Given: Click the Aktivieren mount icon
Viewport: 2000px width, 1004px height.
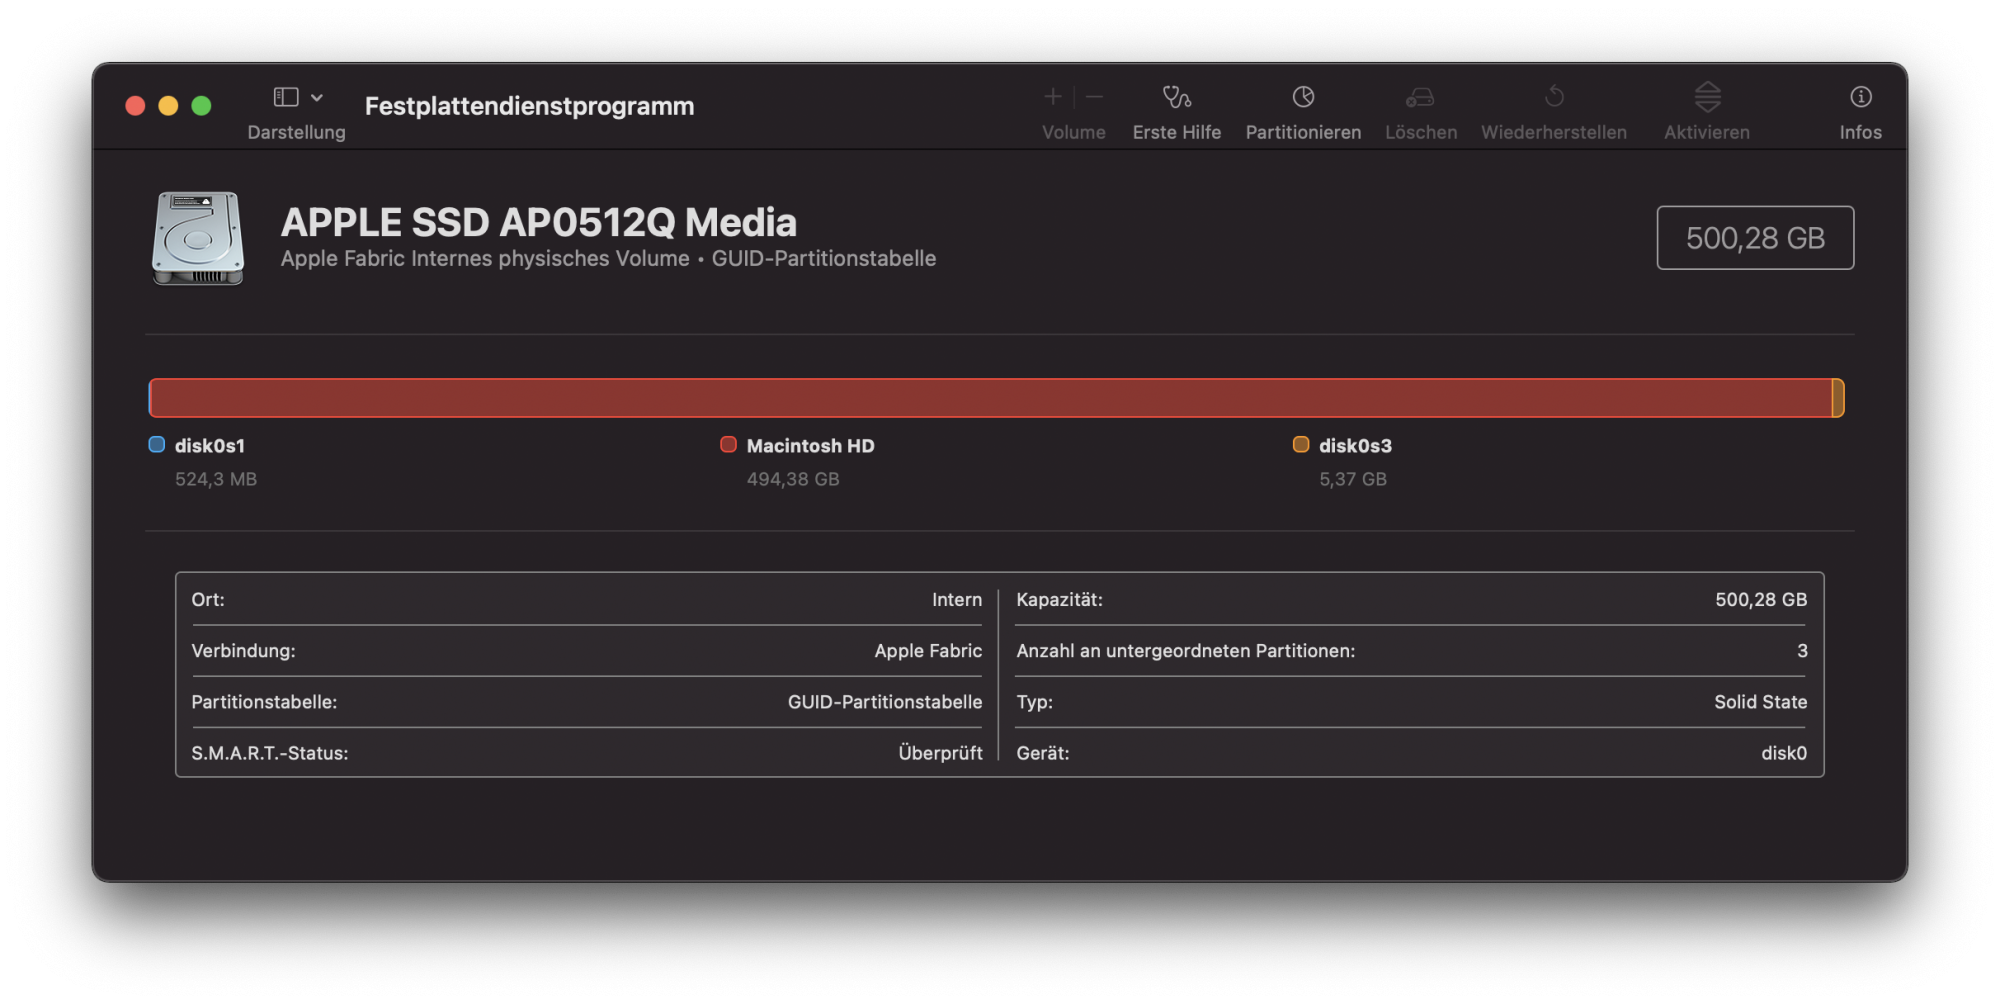Looking at the screenshot, I should (1707, 97).
